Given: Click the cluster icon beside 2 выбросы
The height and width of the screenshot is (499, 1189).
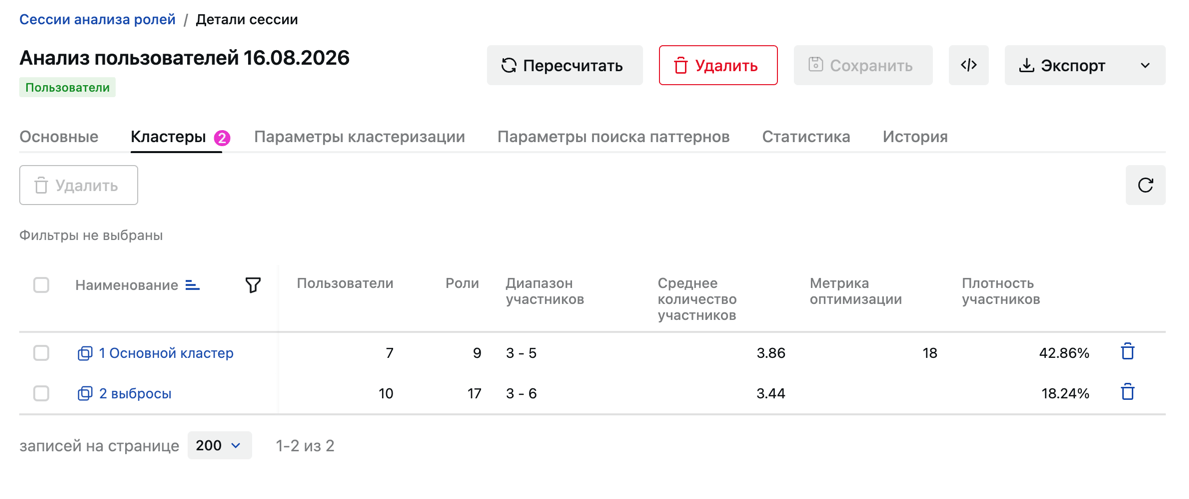Looking at the screenshot, I should [85, 393].
